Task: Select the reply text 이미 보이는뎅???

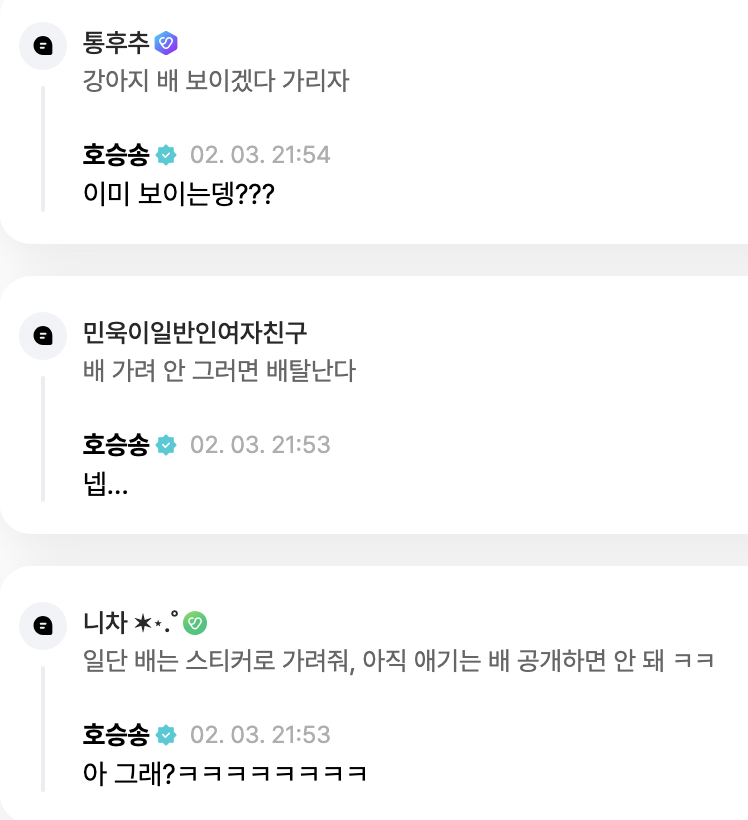Action: point(179,194)
